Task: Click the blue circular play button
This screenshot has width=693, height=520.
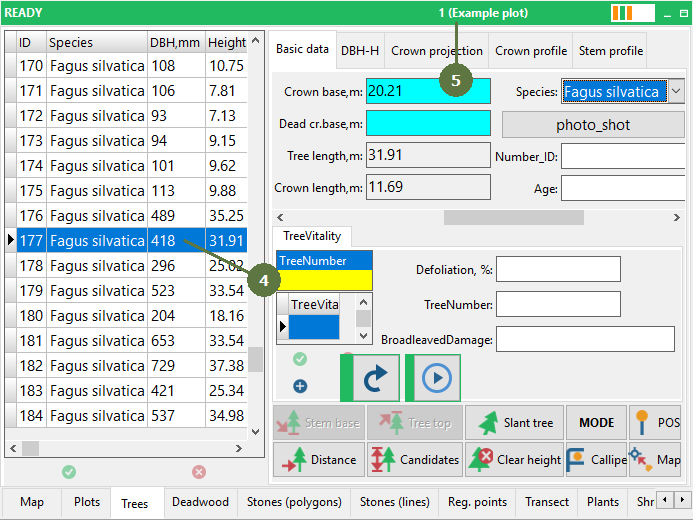Action: (437, 378)
